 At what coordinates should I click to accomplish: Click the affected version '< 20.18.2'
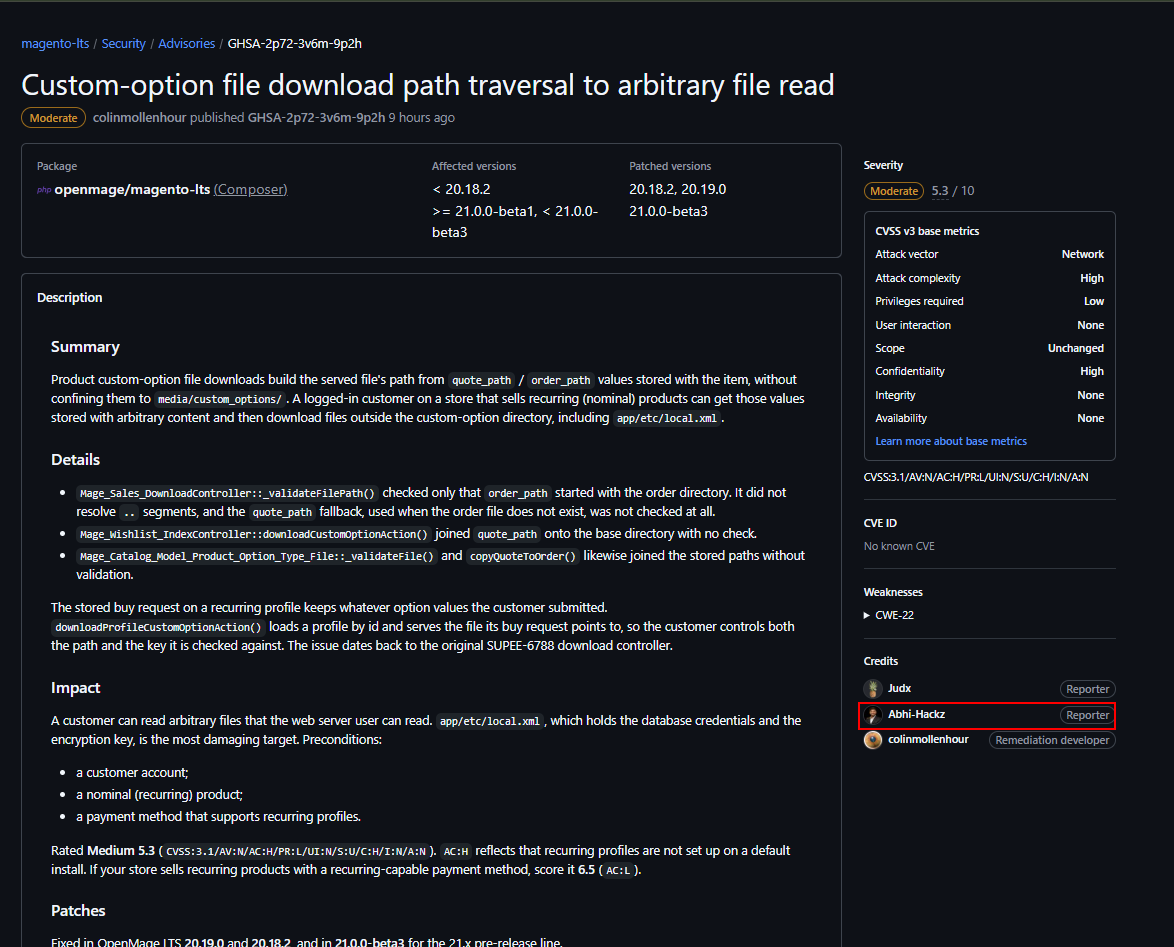click(461, 189)
